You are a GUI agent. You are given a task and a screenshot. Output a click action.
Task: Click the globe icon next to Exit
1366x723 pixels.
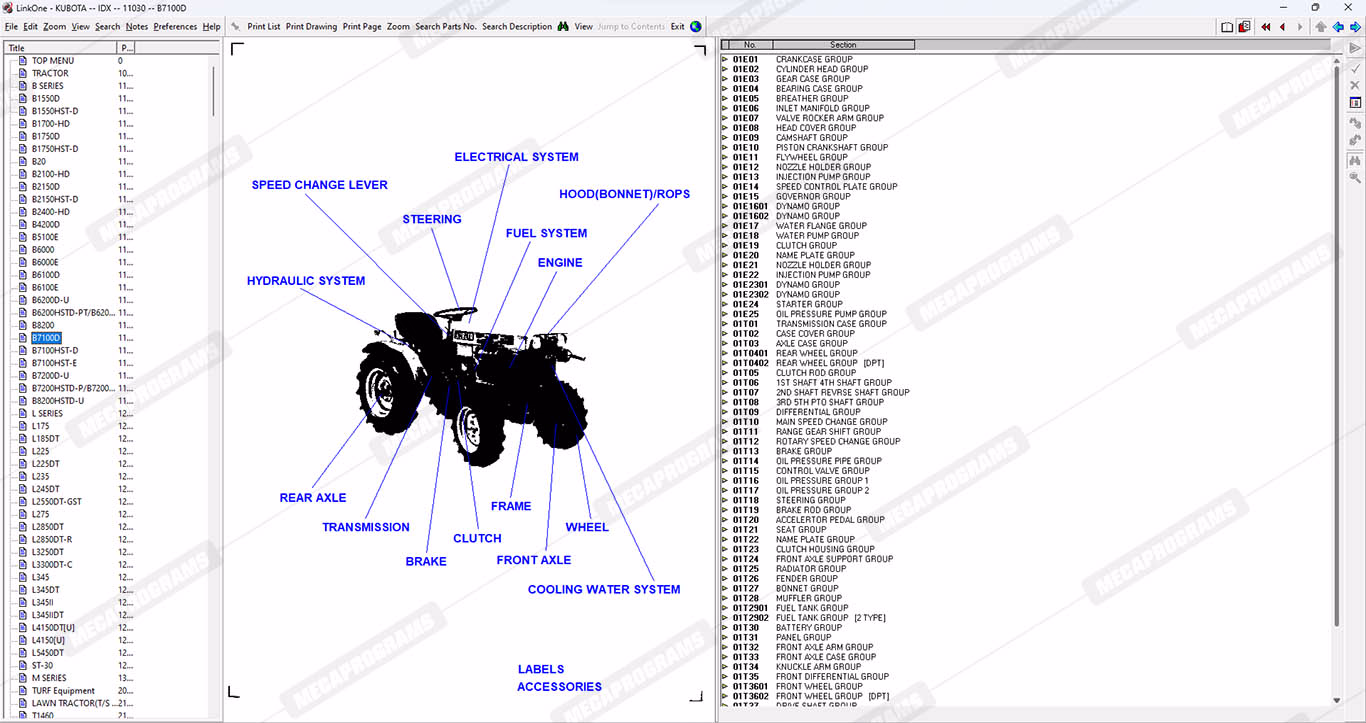tap(696, 27)
